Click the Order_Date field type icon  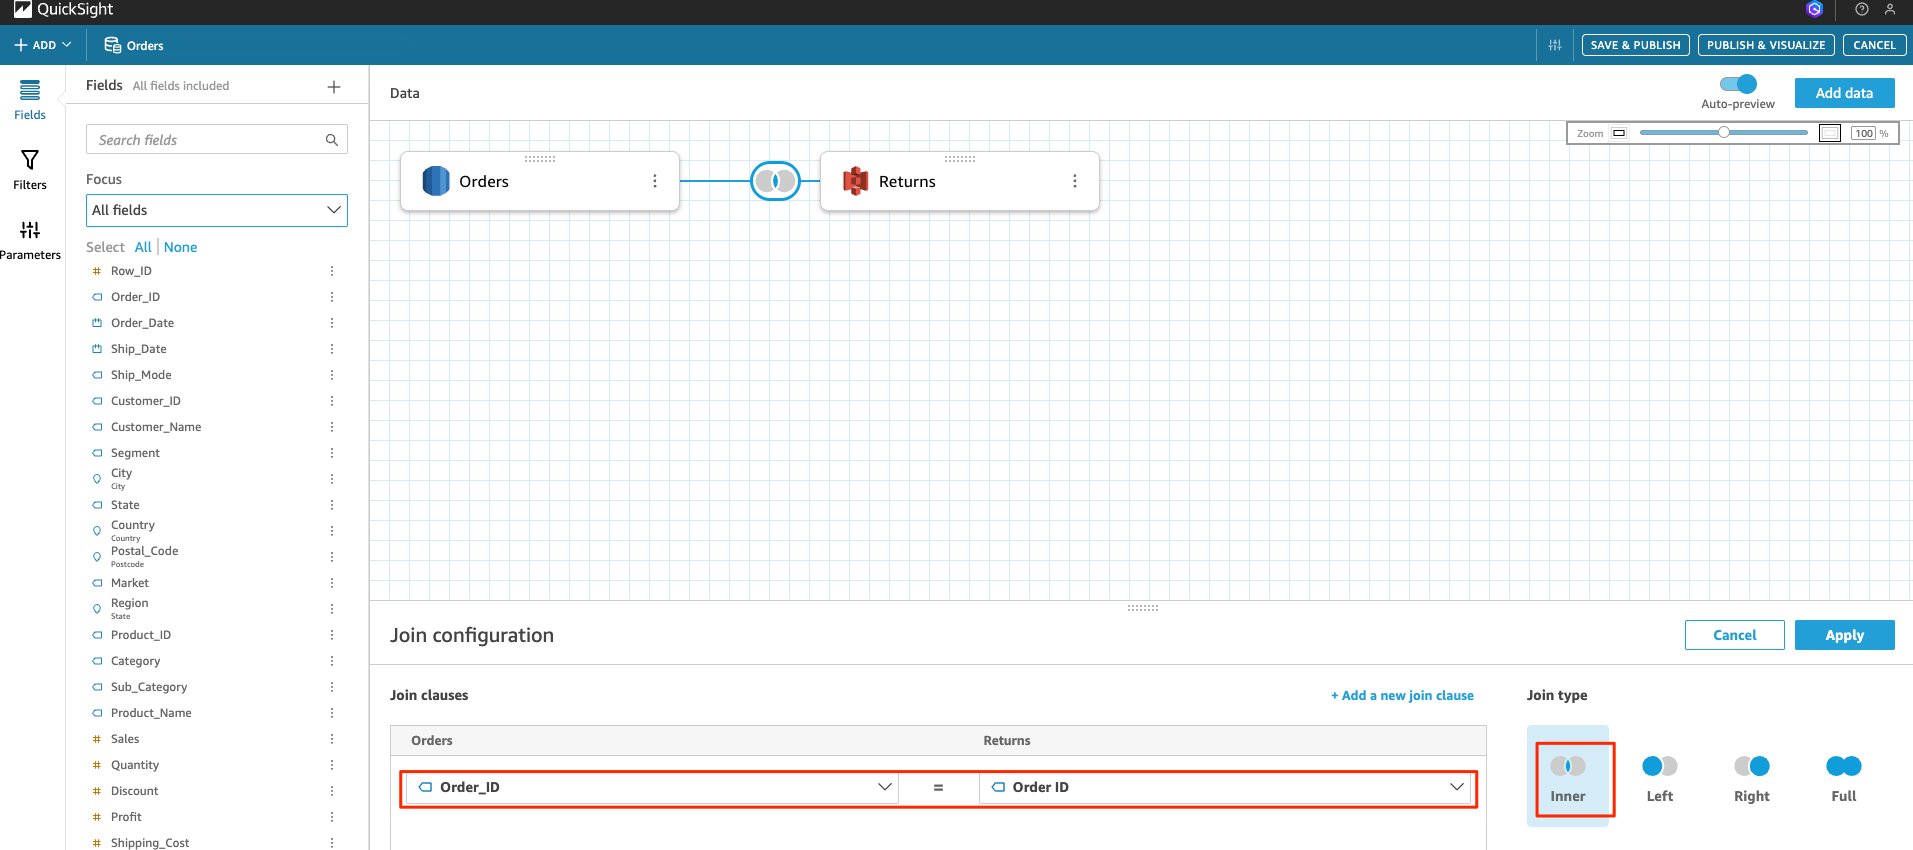coord(97,323)
